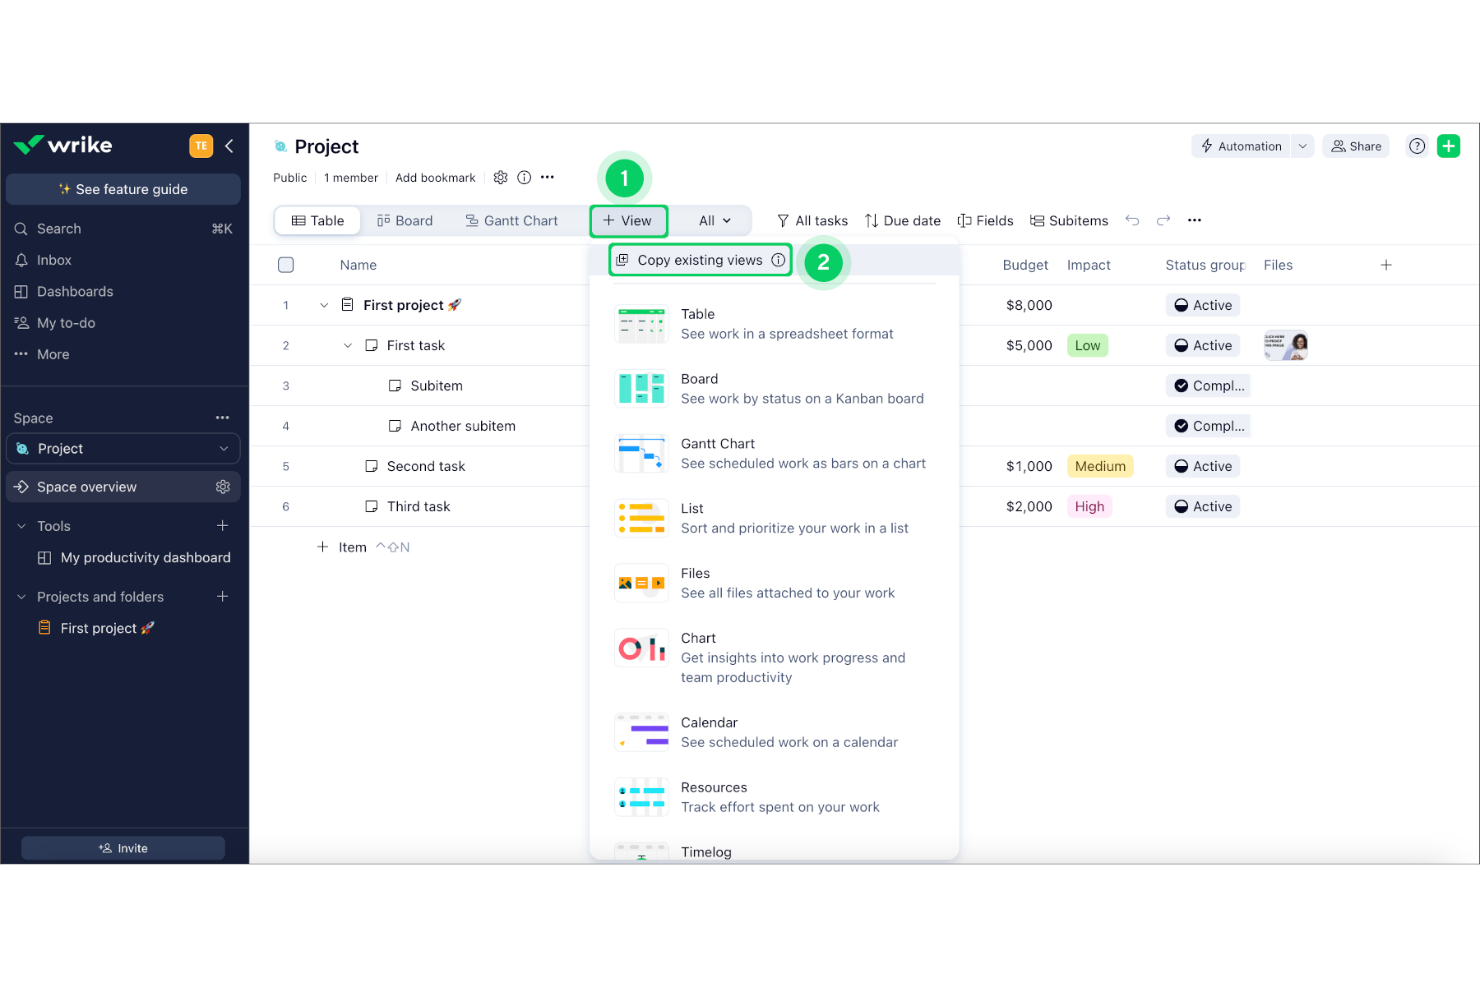
Task: Expand the First project row chevron
Action: [323, 305]
